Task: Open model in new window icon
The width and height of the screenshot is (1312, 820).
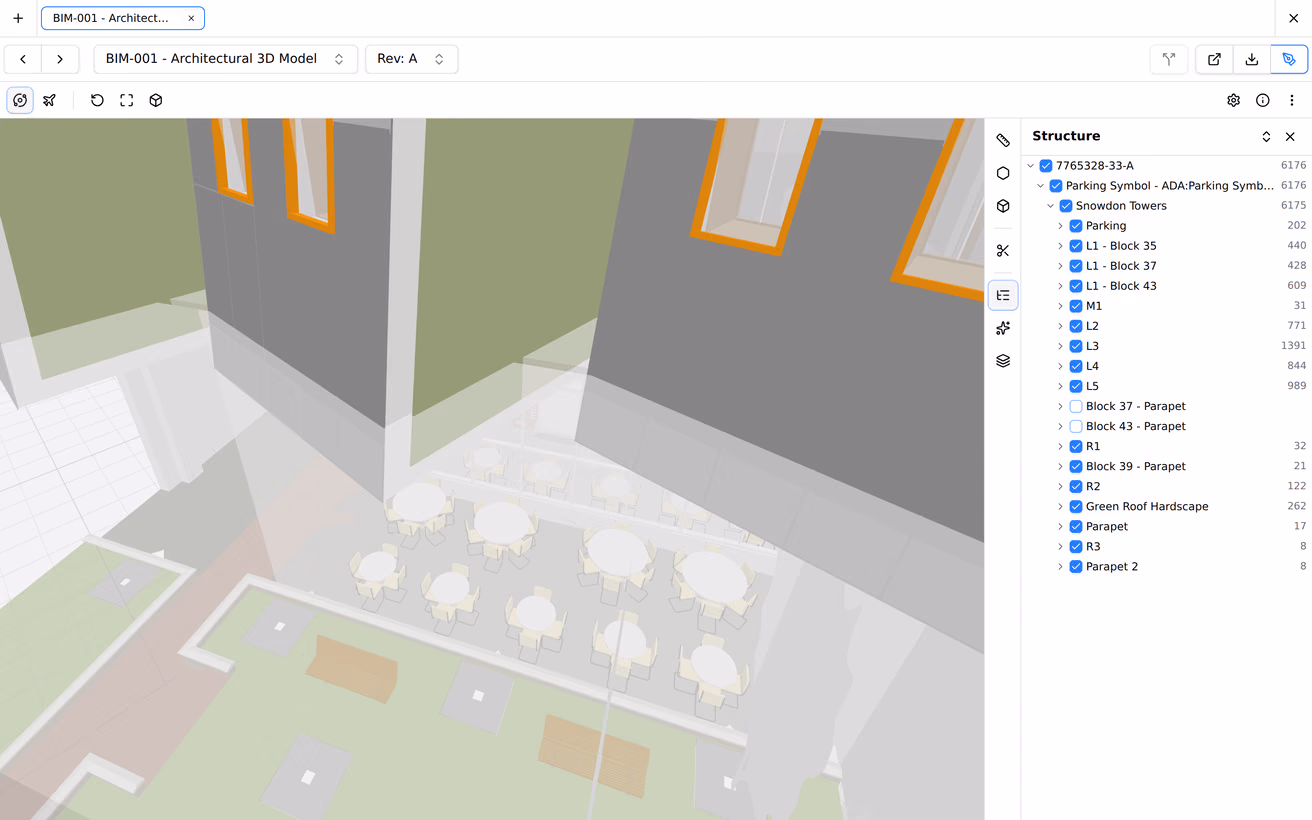Action: click(x=1214, y=59)
